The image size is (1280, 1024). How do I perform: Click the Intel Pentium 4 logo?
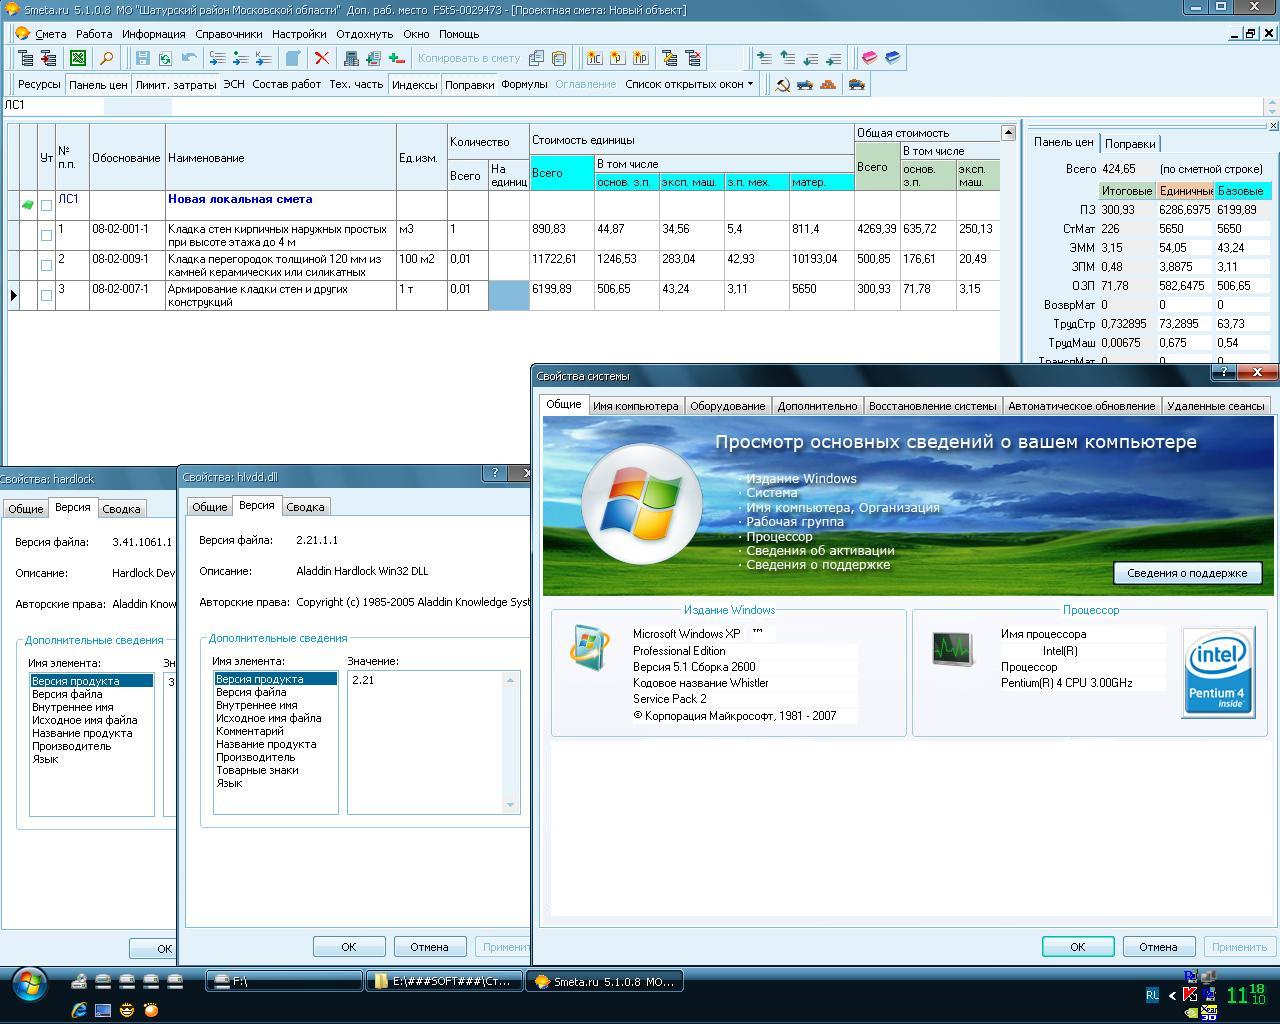(x=1218, y=672)
